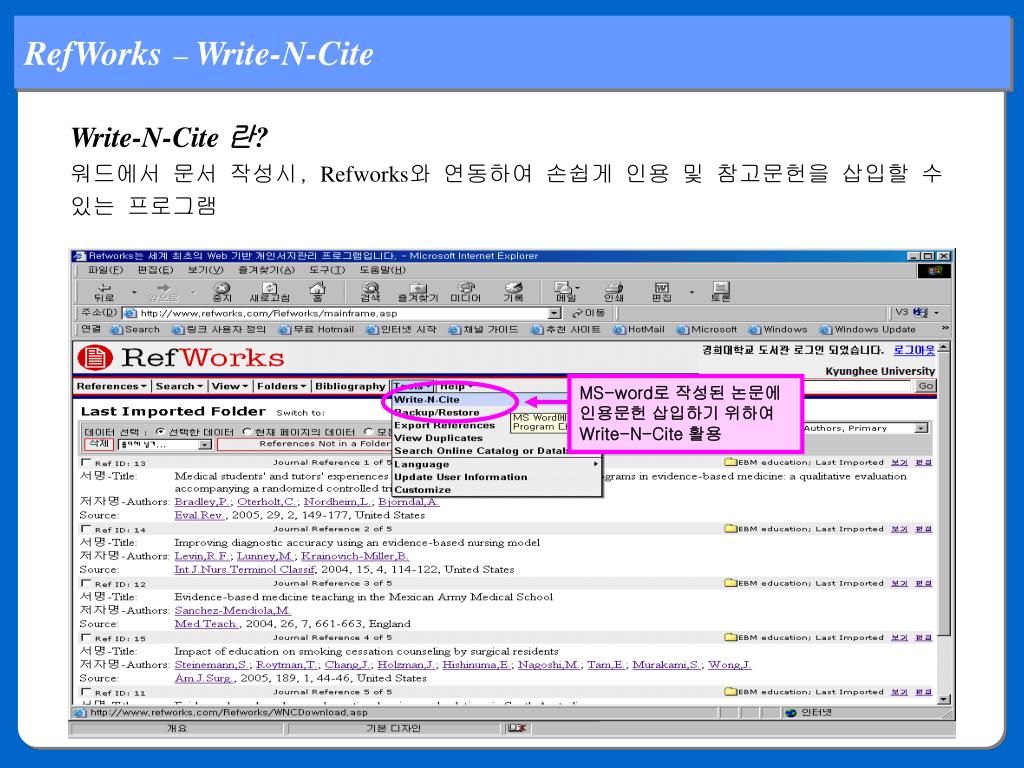Click the address bar URL field

point(343,313)
